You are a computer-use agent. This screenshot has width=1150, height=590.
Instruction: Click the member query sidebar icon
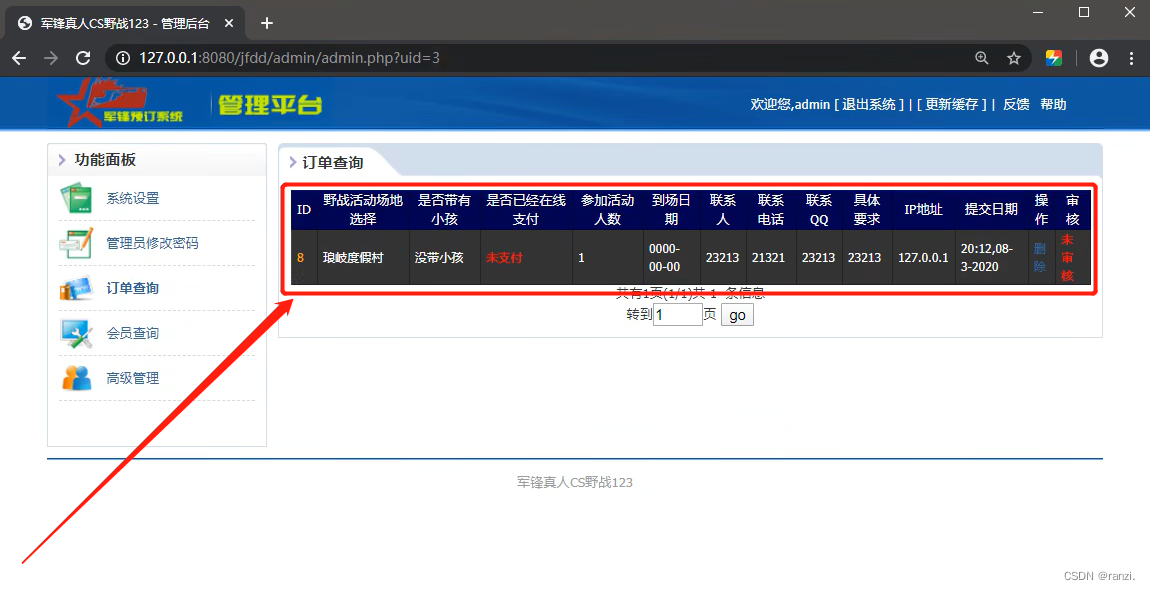coord(76,333)
